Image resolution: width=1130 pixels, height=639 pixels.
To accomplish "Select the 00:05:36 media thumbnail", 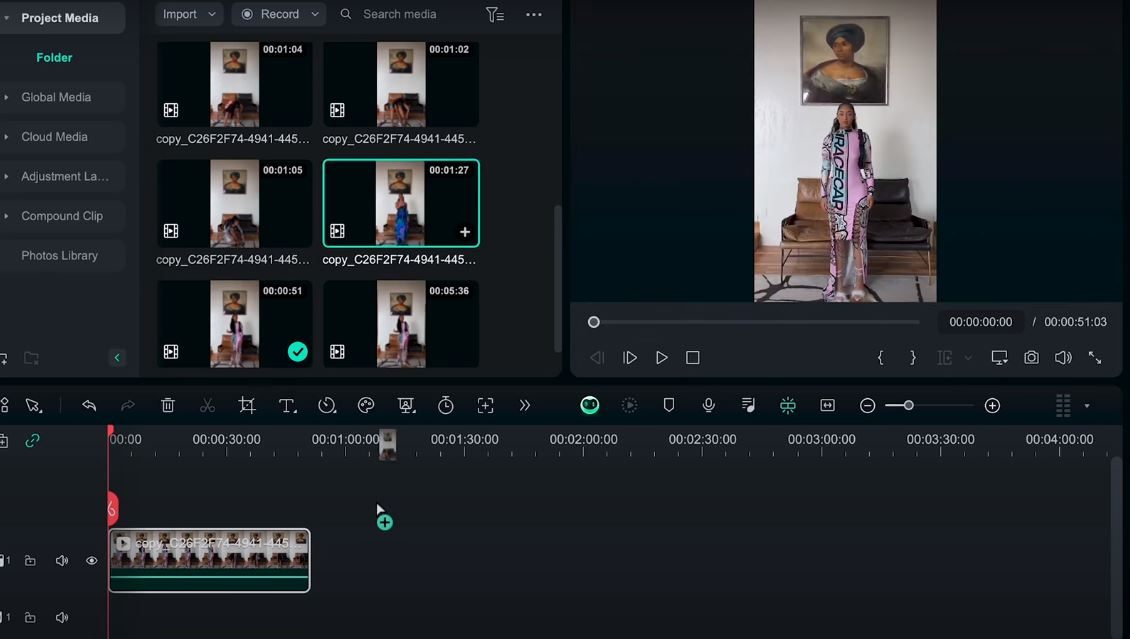I will [401, 324].
